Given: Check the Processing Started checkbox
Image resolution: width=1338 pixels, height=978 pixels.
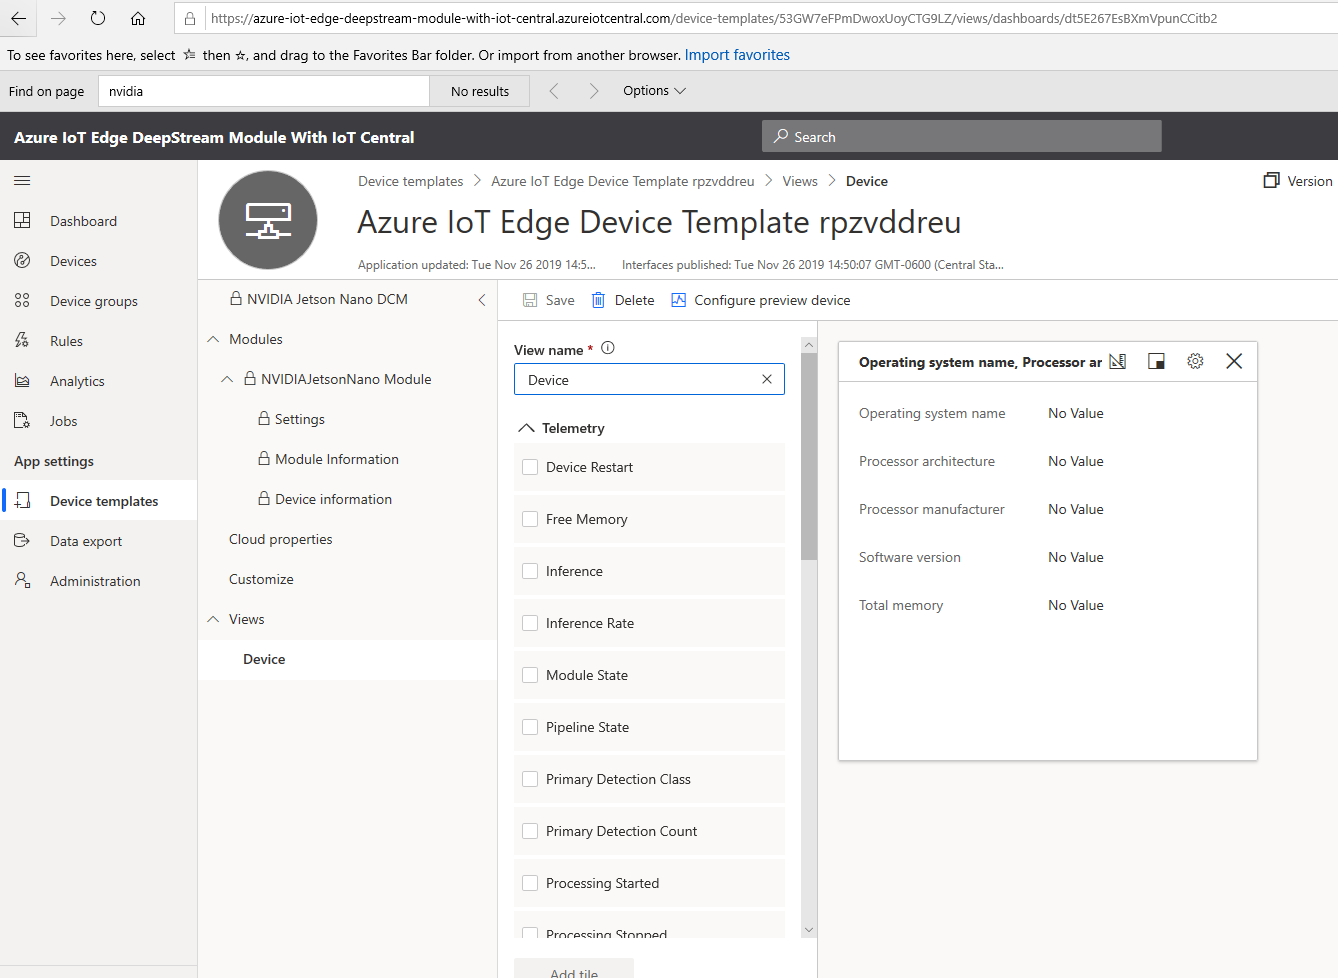Looking at the screenshot, I should pyautogui.click(x=530, y=883).
